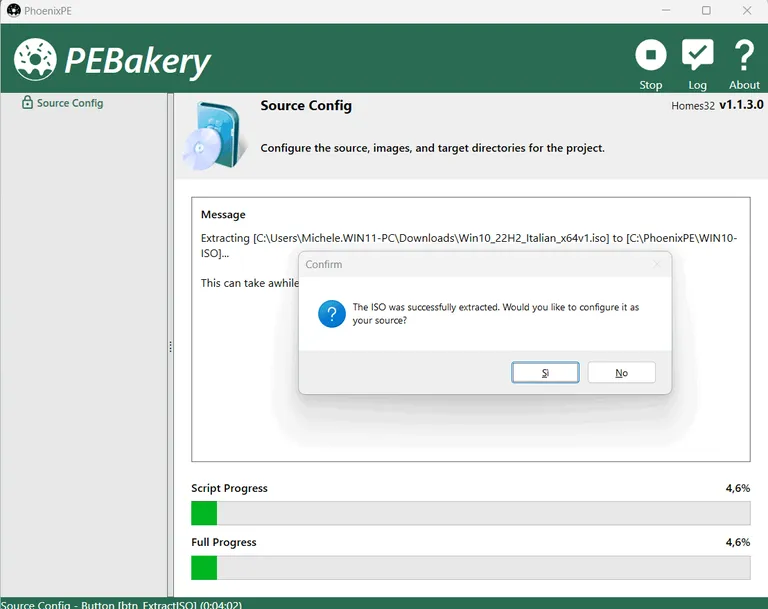
Task: Click the PEBakery donut logo
Action: pyautogui.click(x=34, y=60)
